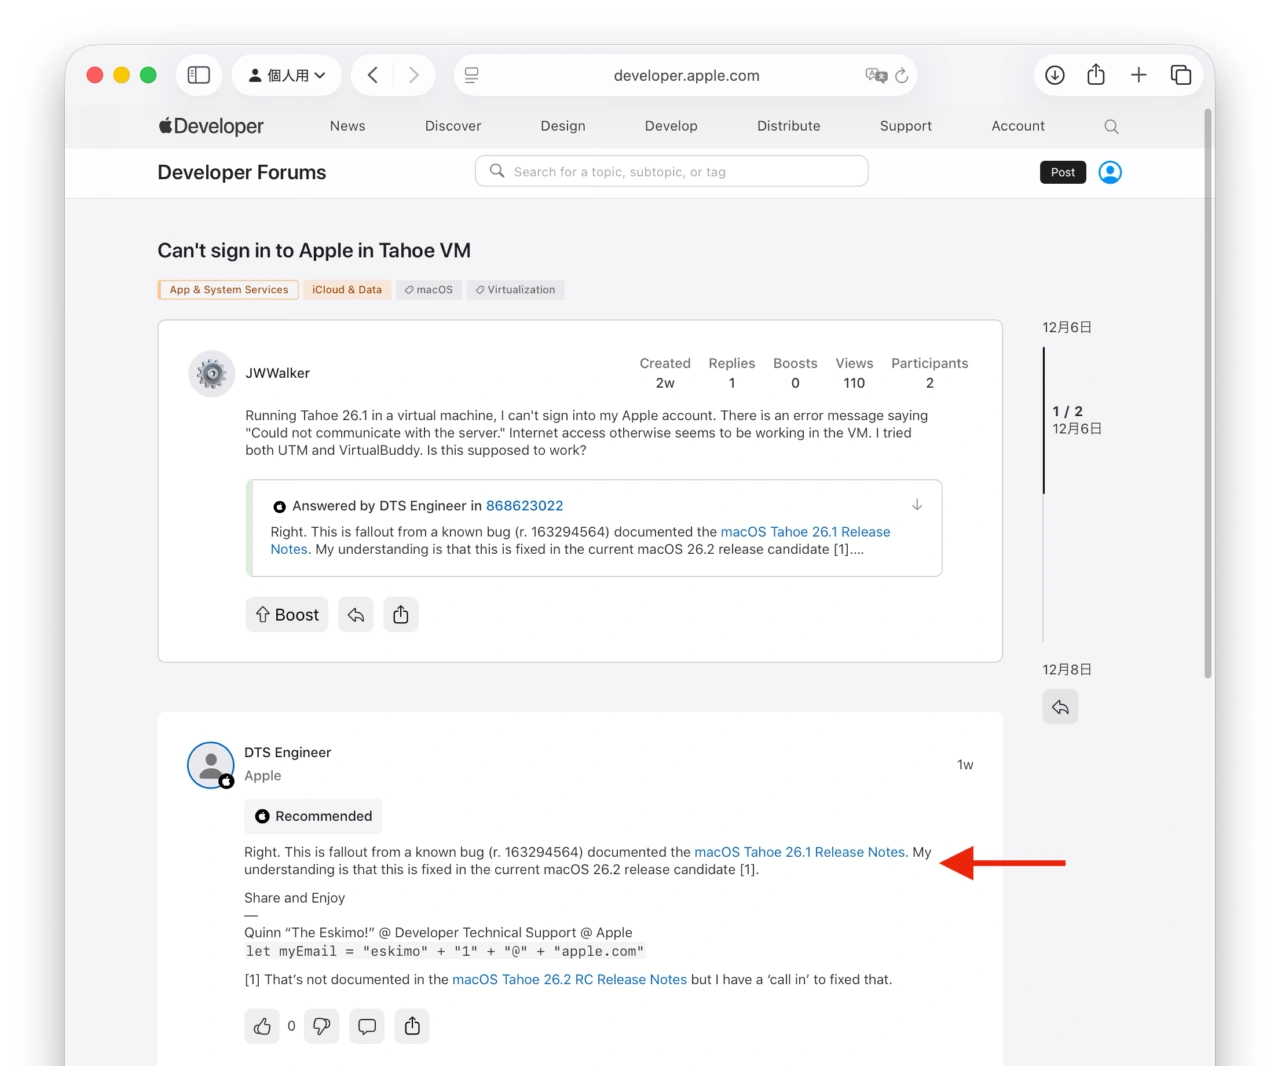The height and width of the screenshot is (1066, 1280).
Task: Select the Virtualization tag
Action: click(515, 290)
